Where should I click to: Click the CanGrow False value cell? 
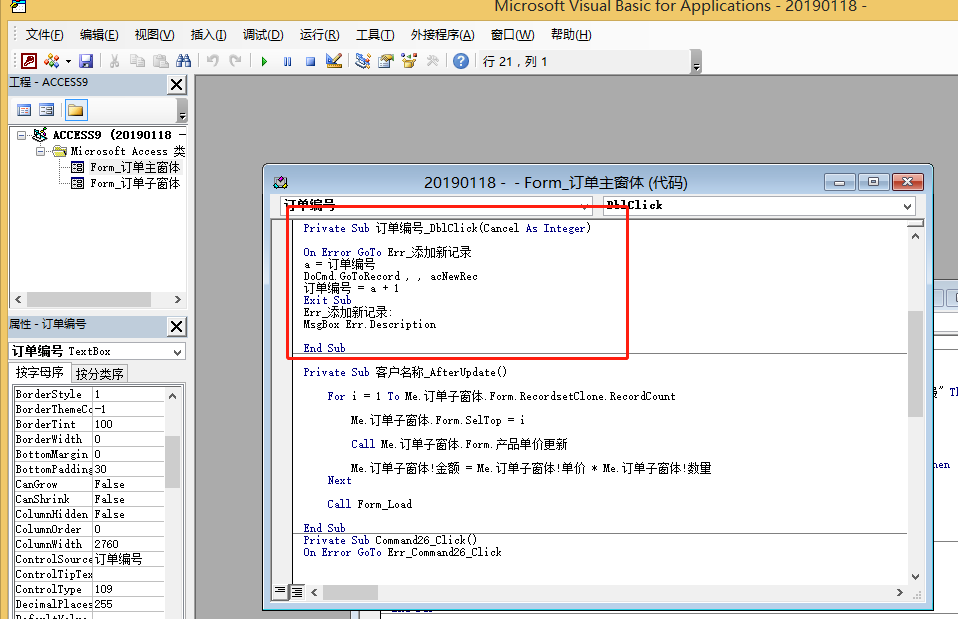pyautogui.click(x=129, y=484)
